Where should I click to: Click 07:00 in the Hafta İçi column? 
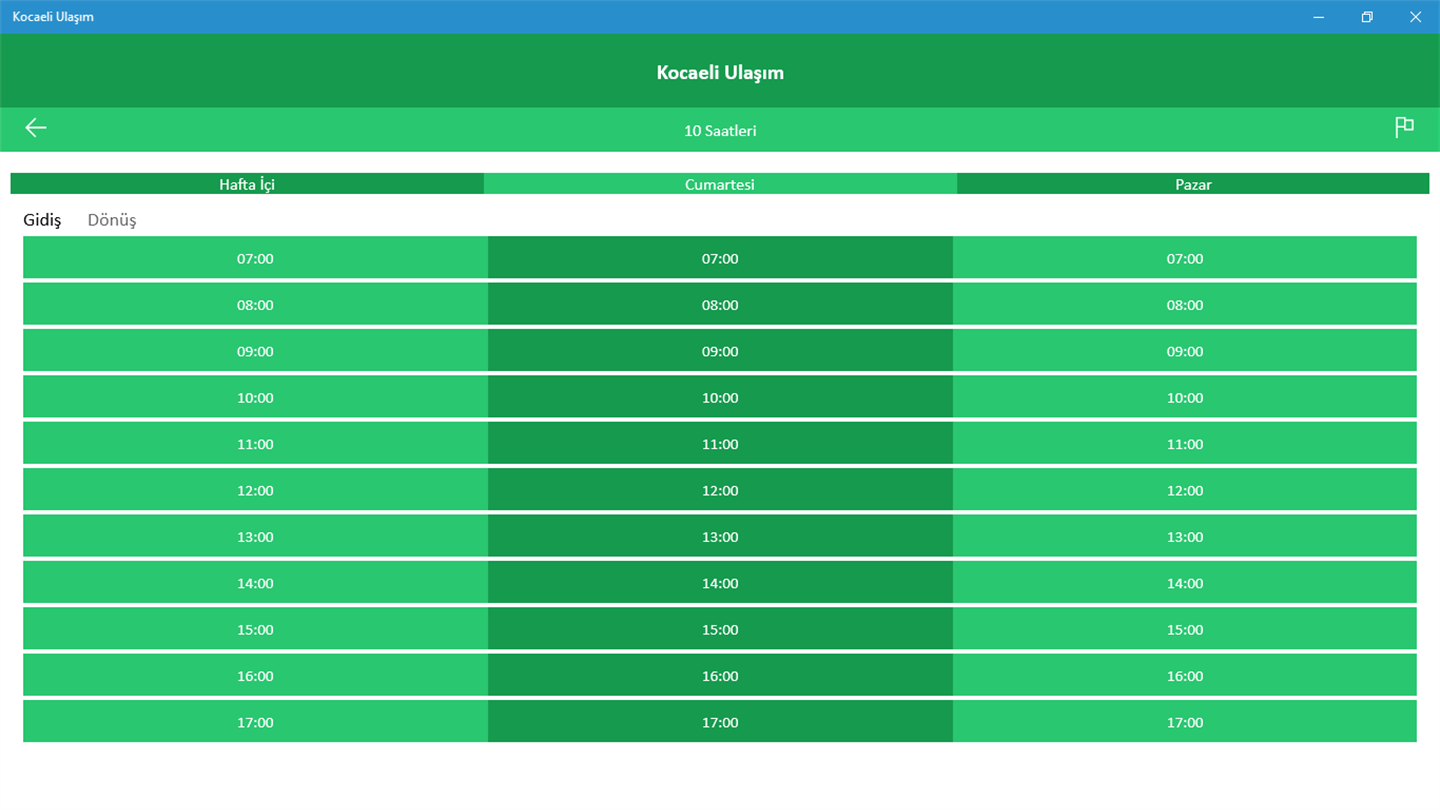(x=255, y=258)
